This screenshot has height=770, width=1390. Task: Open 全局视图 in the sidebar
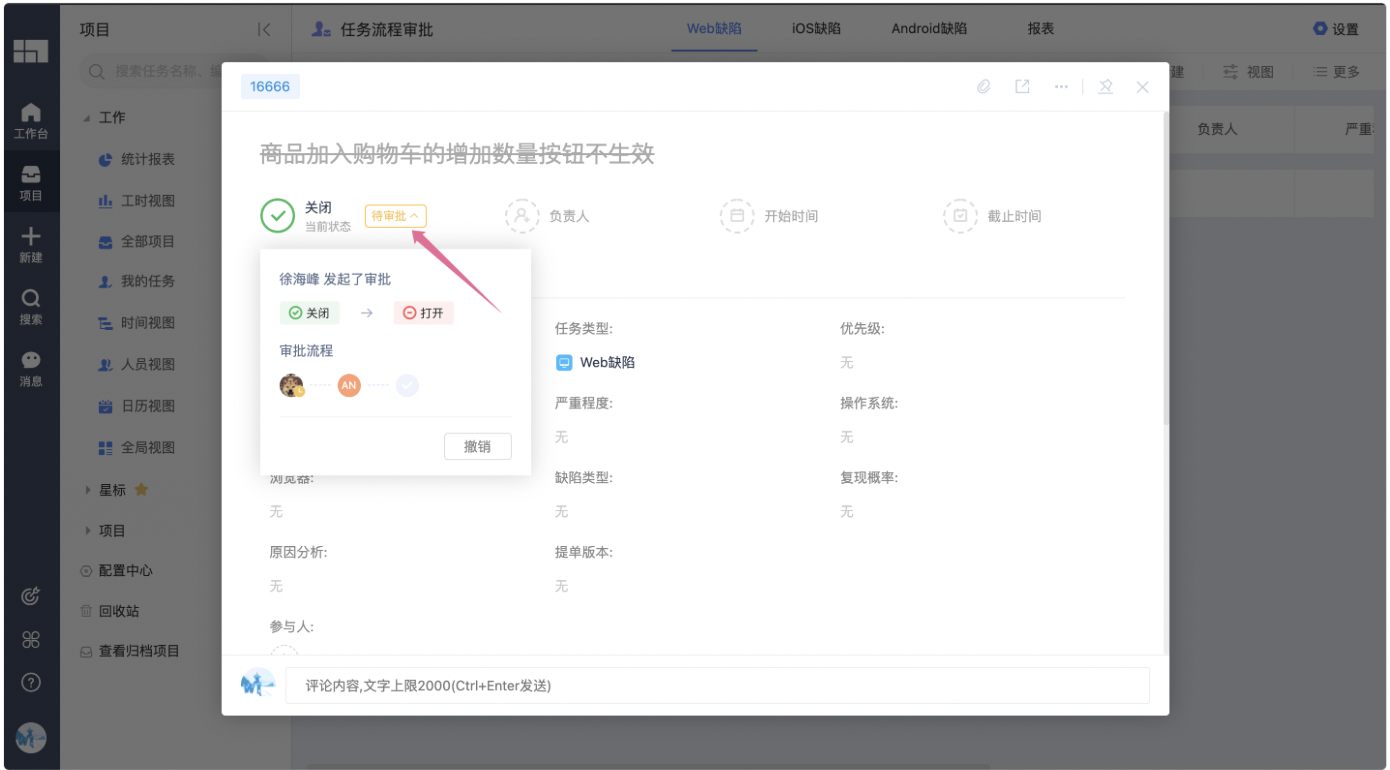pos(137,447)
